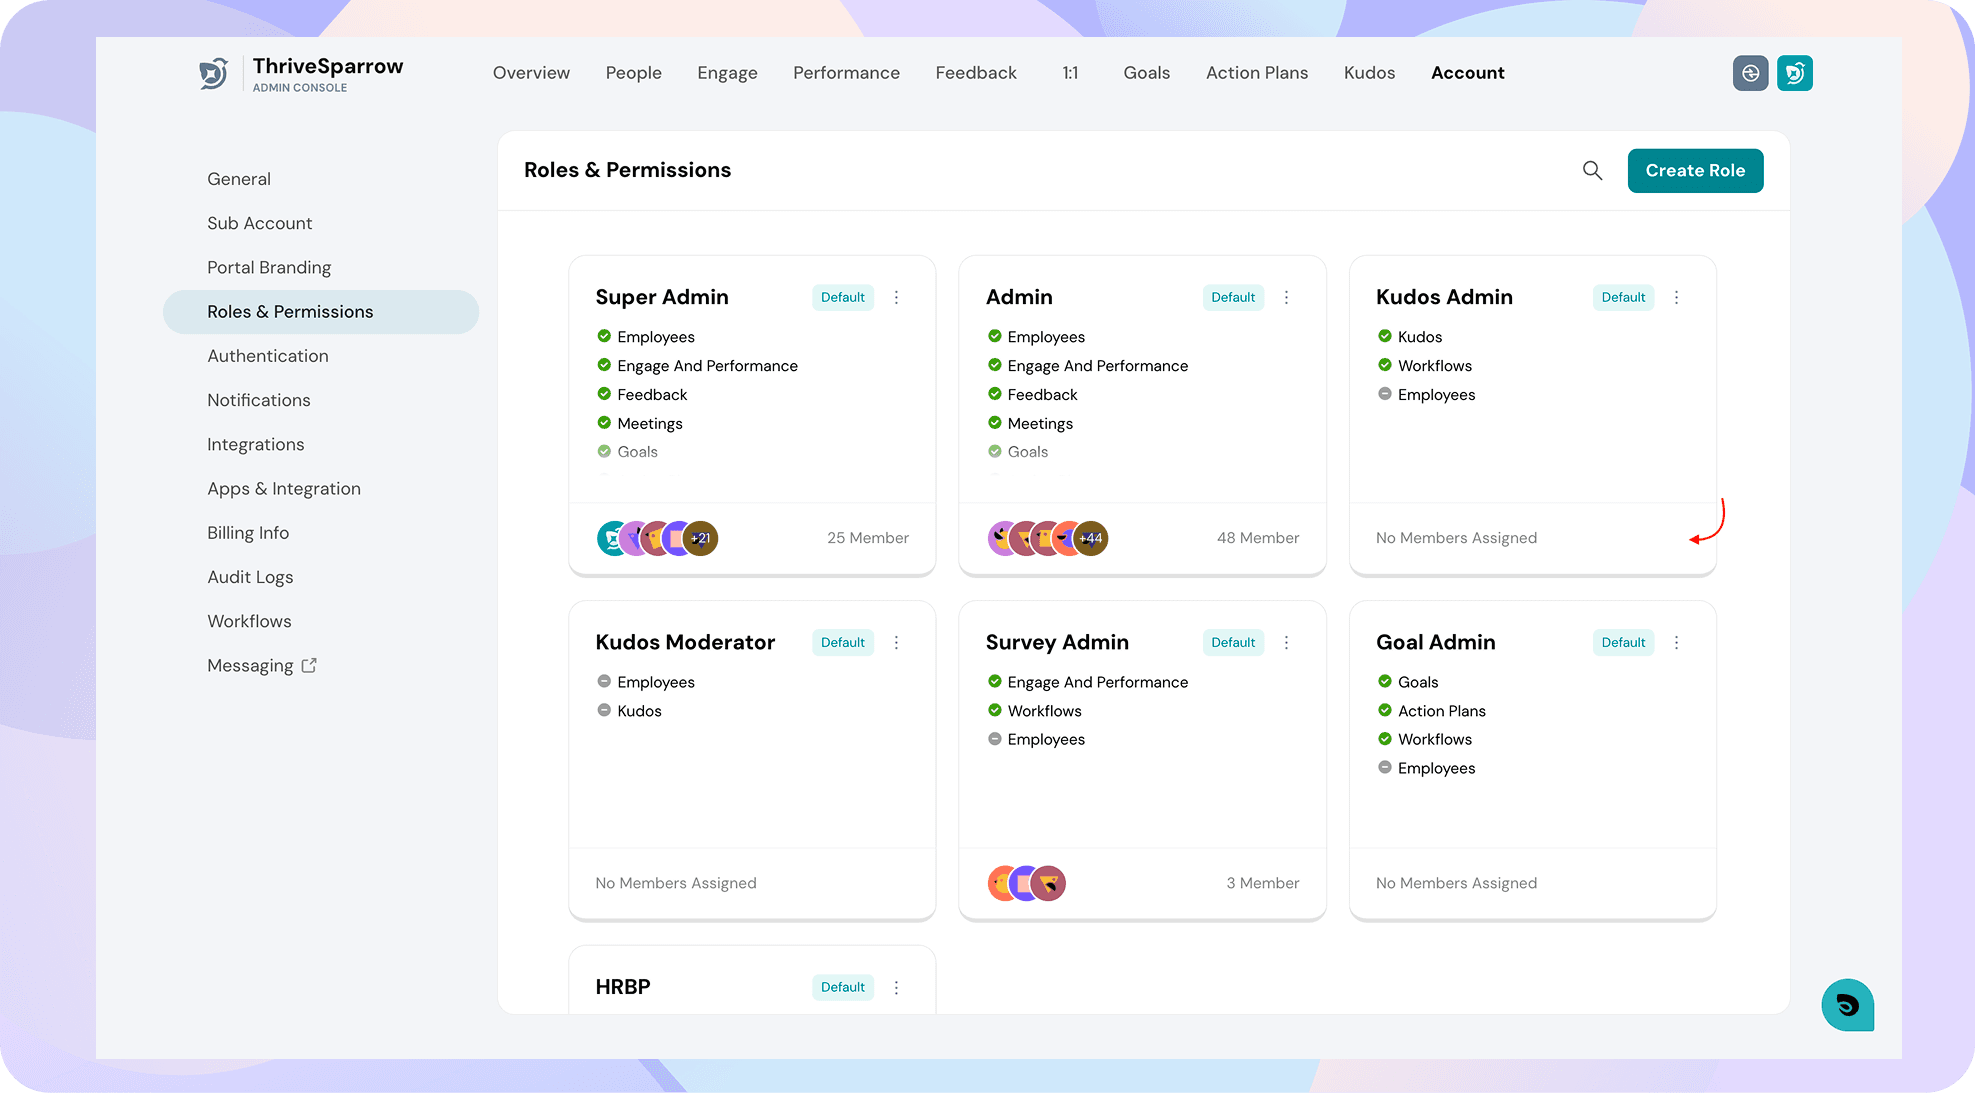Select Integrations in sidebar
Viewport: 1976px width, 1093px height.
tap(255, 445)
